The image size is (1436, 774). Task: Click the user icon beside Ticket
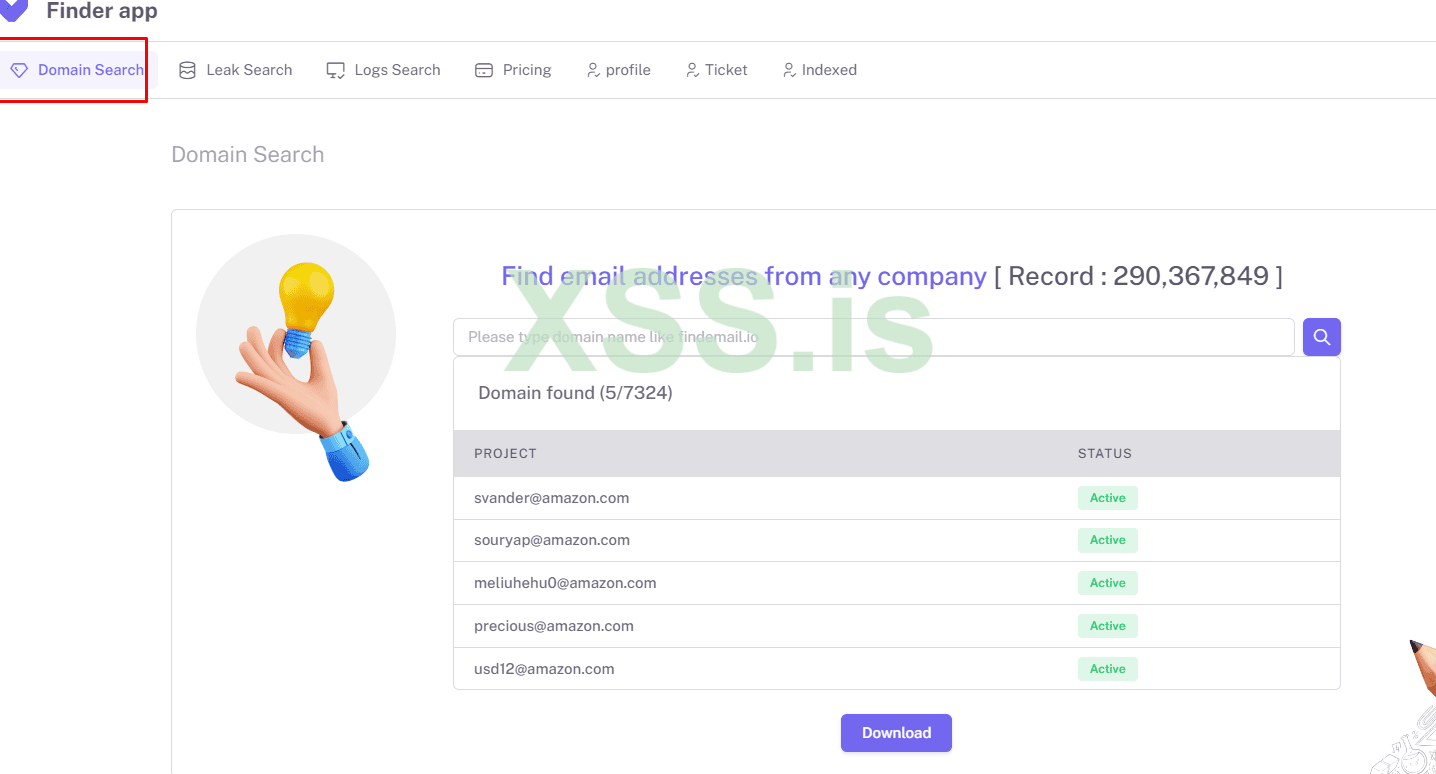[692, 70]
